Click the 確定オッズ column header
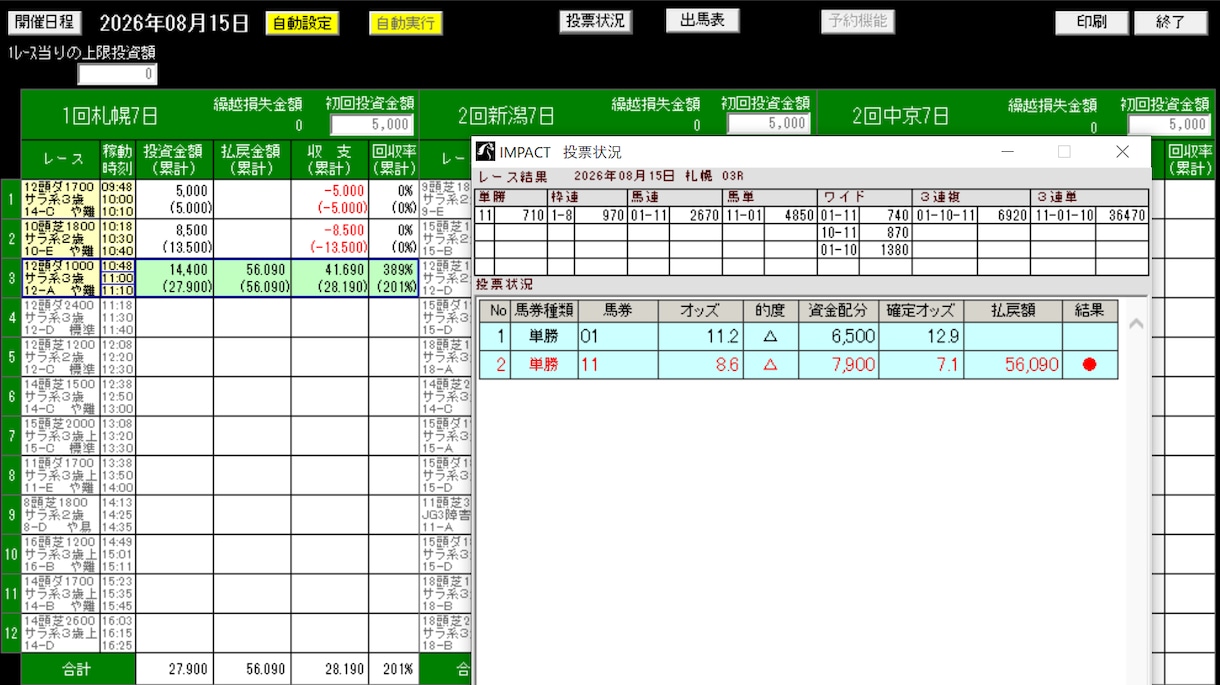Viewport: 1220px width, 685px height. pyautogui.click(x=921, y=310)
